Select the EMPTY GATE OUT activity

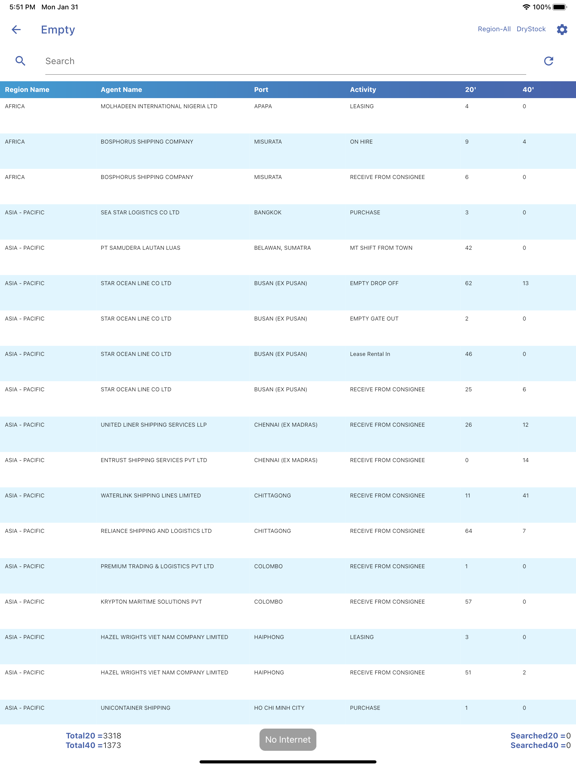click(374, 318)
